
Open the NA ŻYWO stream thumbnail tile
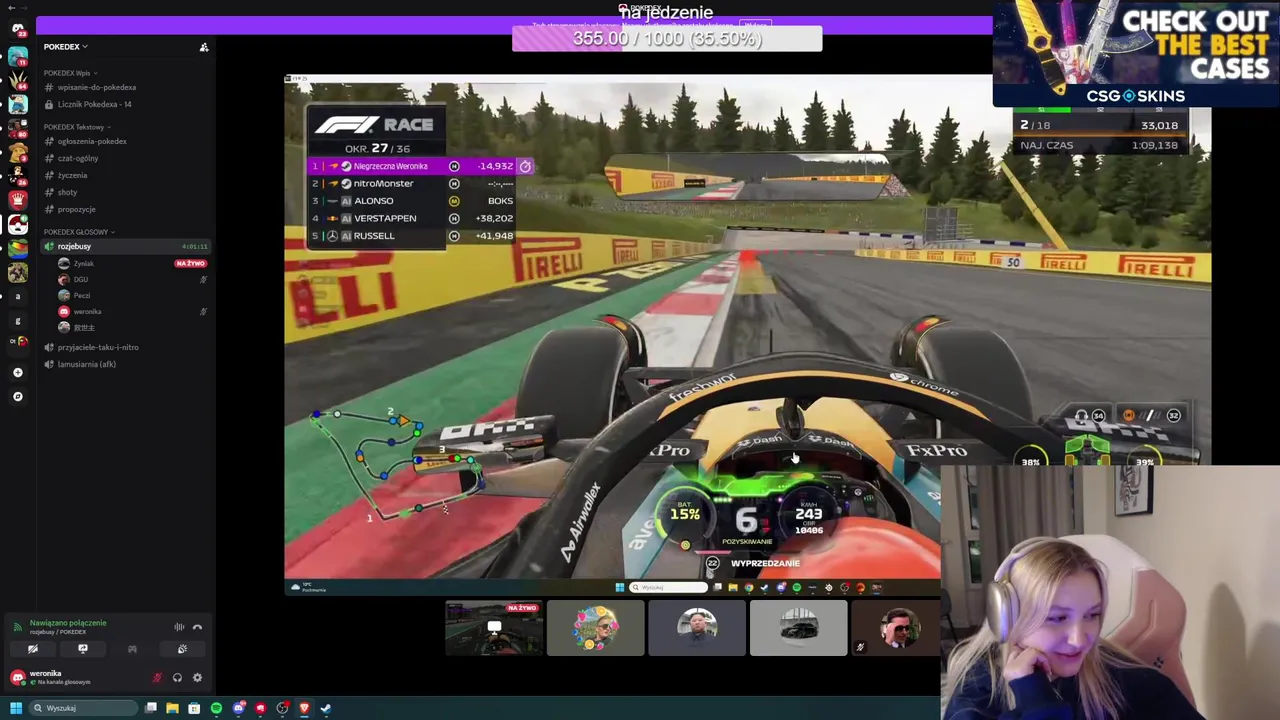[494, 628]
